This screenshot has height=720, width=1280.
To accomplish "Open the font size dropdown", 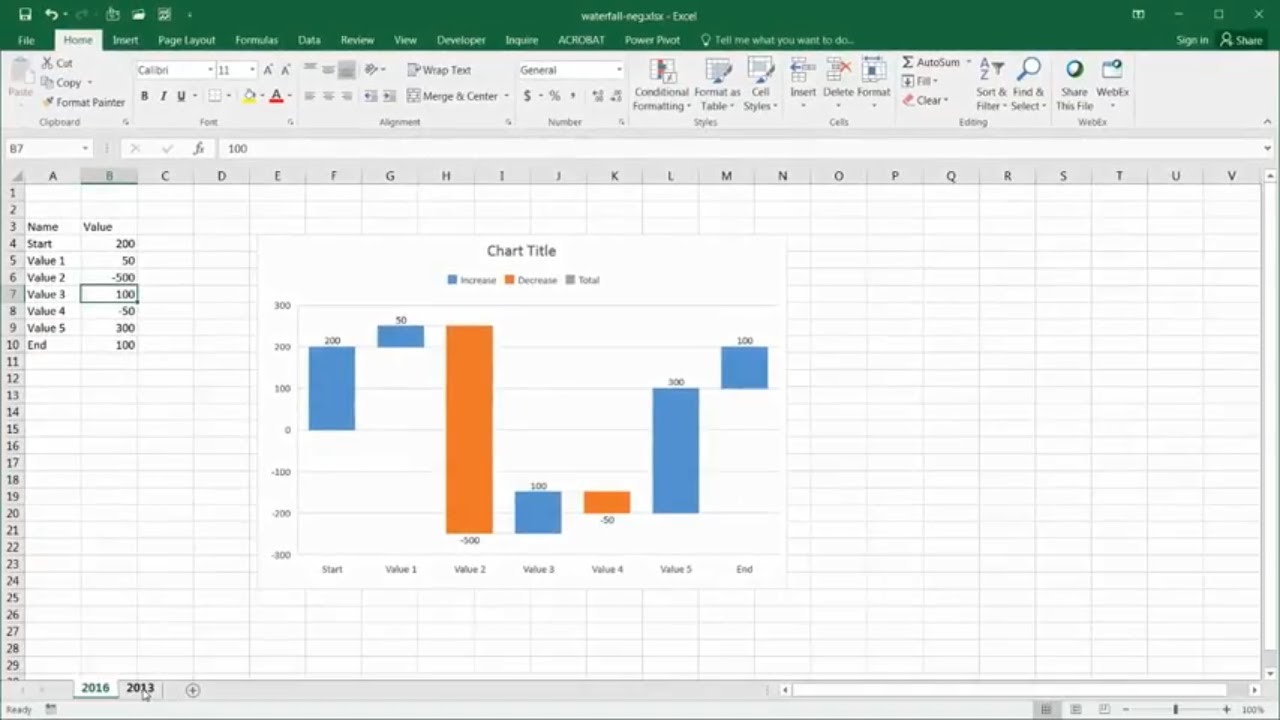I will pyautogui.click(x=252, y=70).
